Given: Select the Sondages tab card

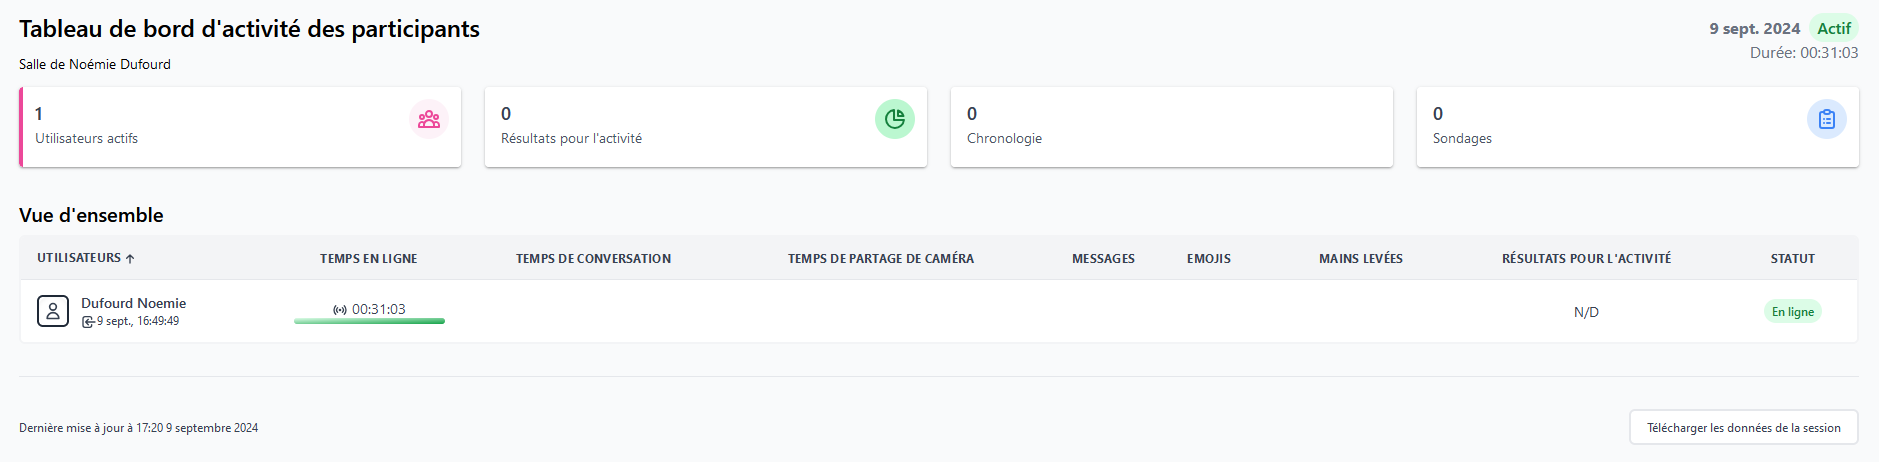Looking at the screenshot, I should 1637,126.
